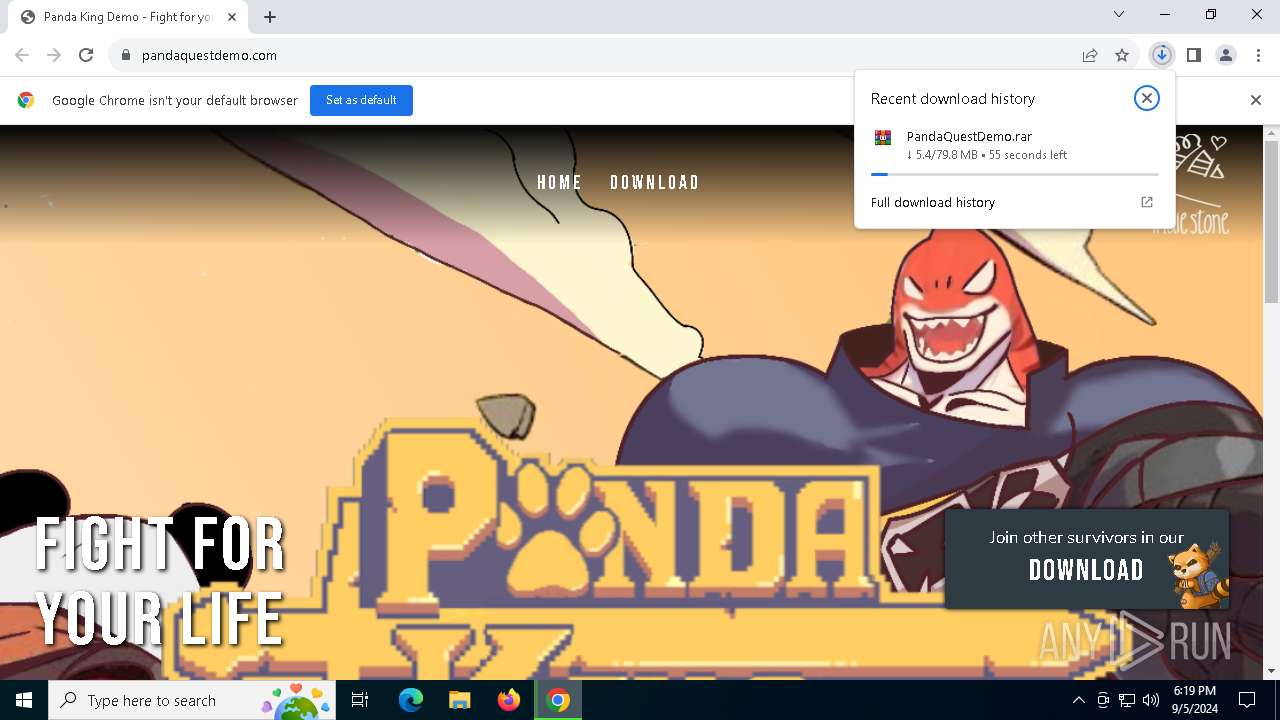Open the volume tray icon
This screenshot has width=1280, height=720.
[1151, 700]
